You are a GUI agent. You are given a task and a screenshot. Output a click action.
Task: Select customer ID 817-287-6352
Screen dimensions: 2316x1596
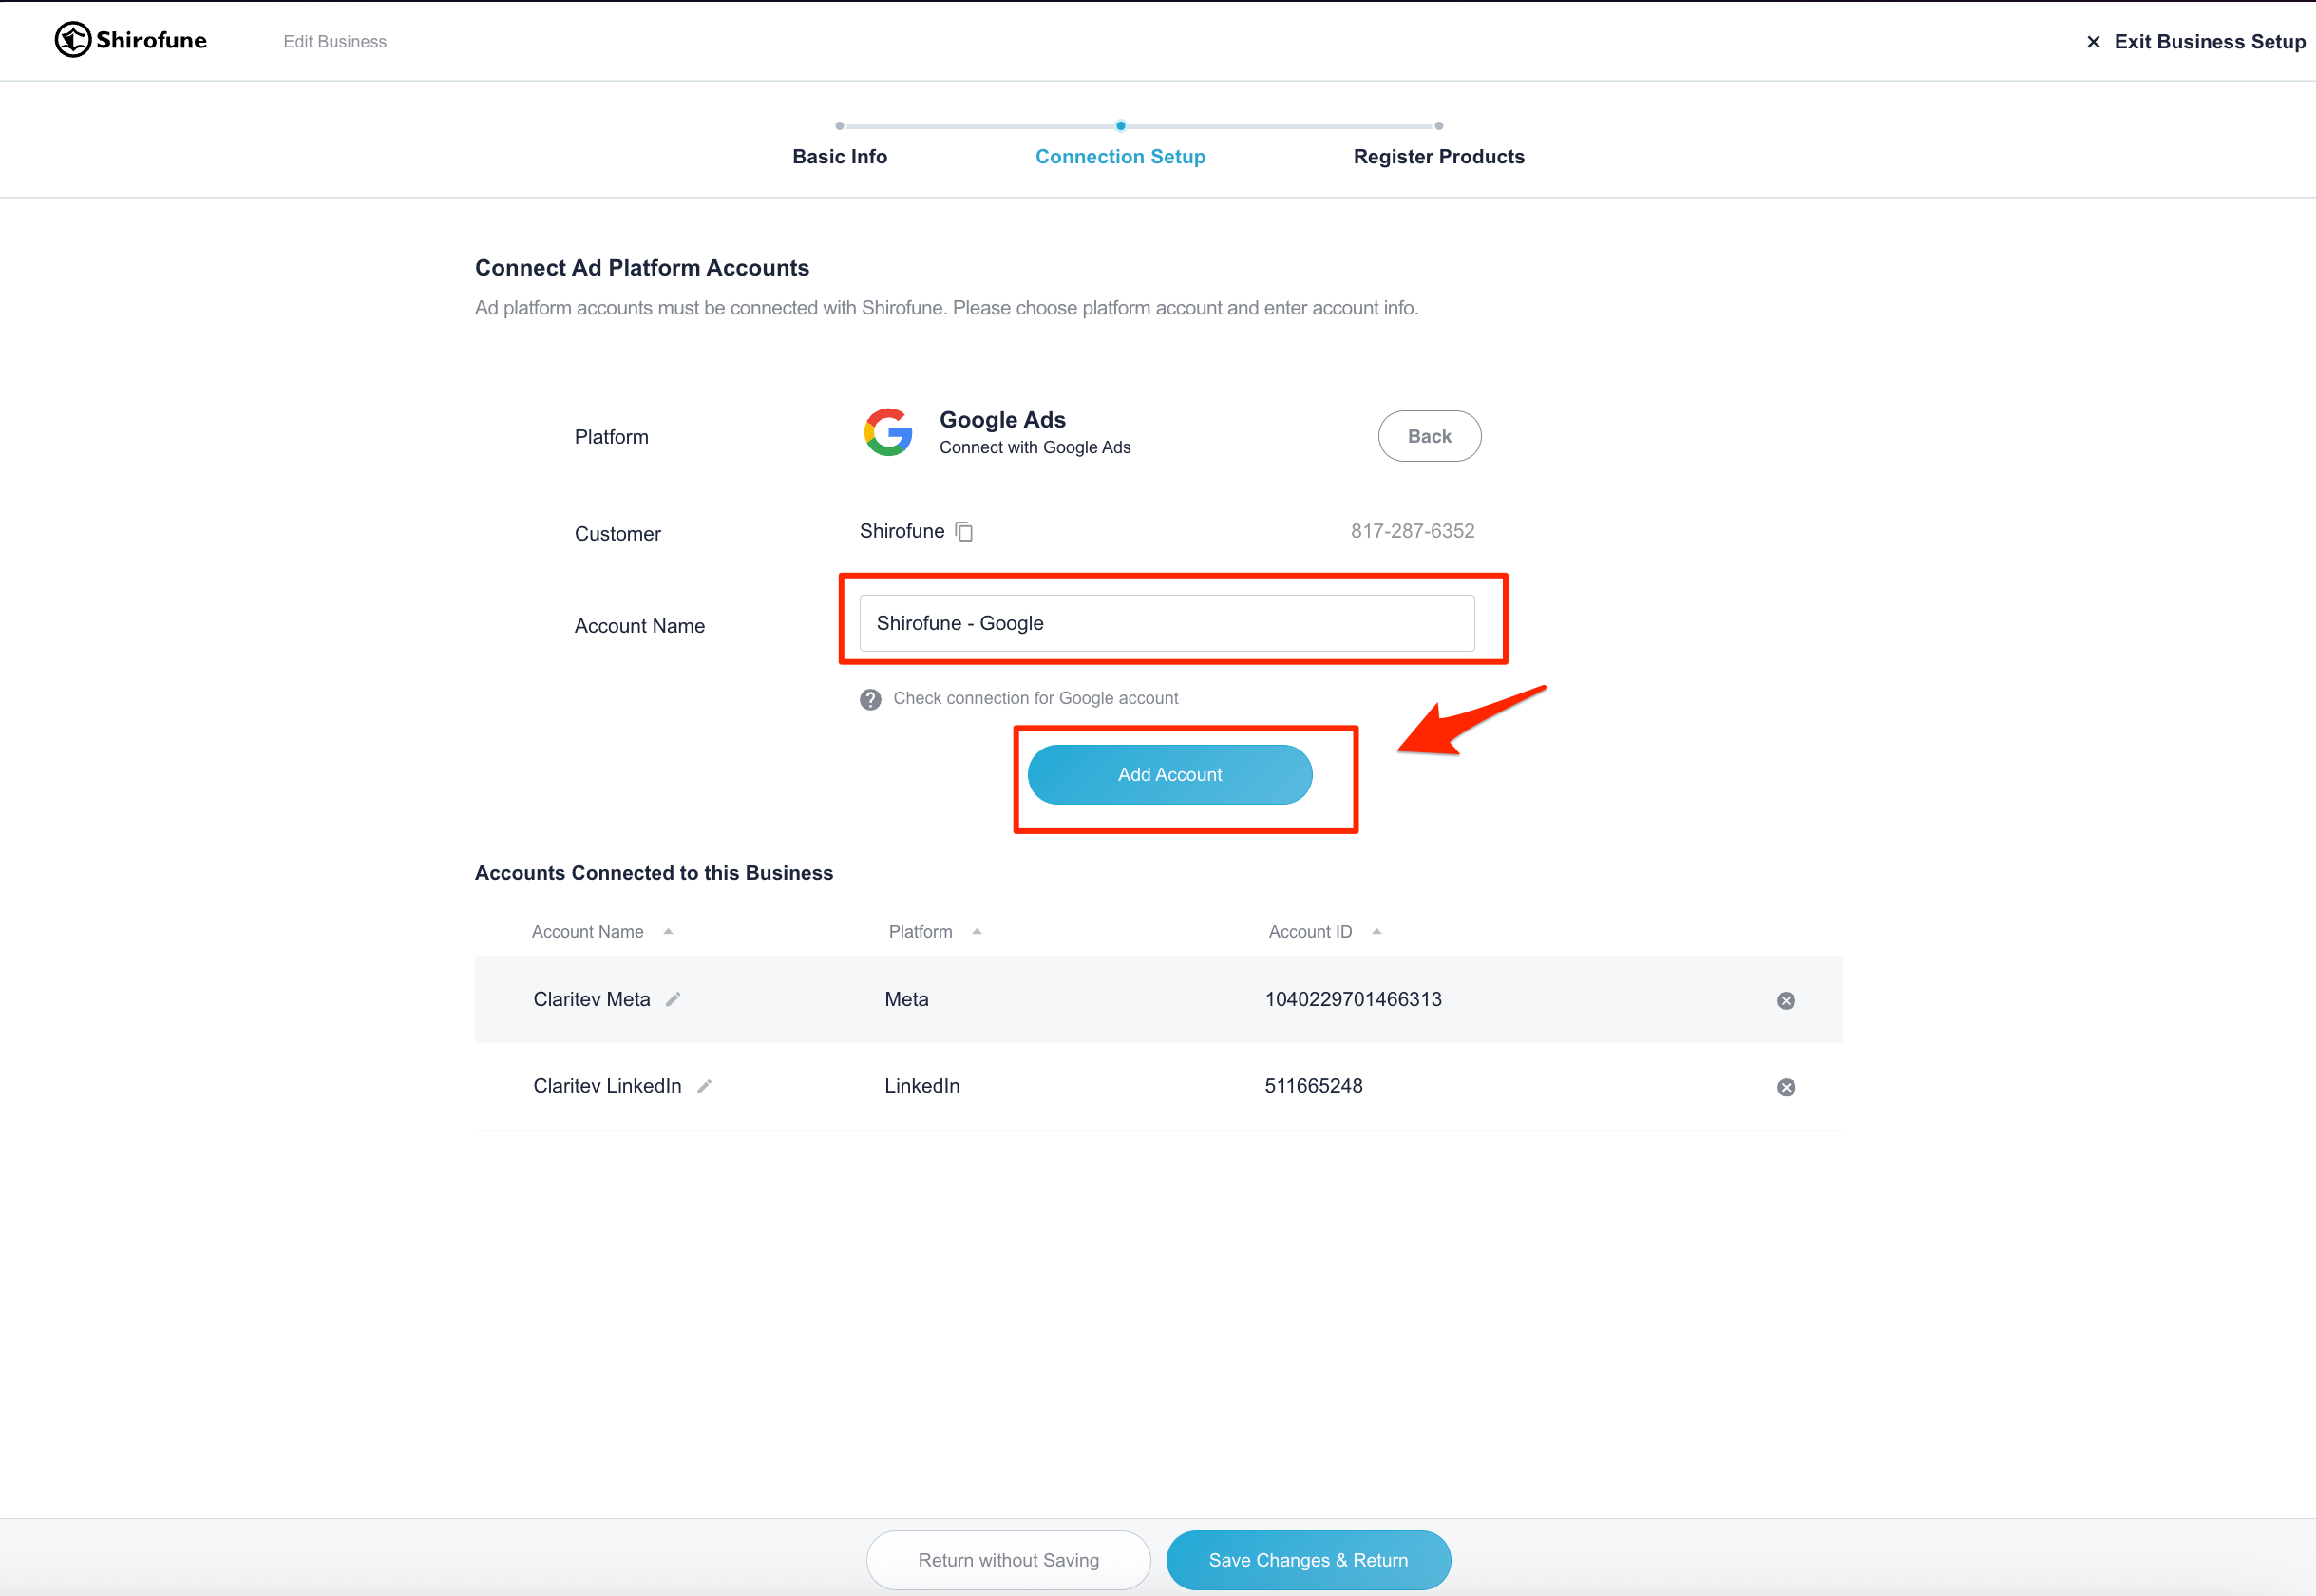coord(1412,531)
